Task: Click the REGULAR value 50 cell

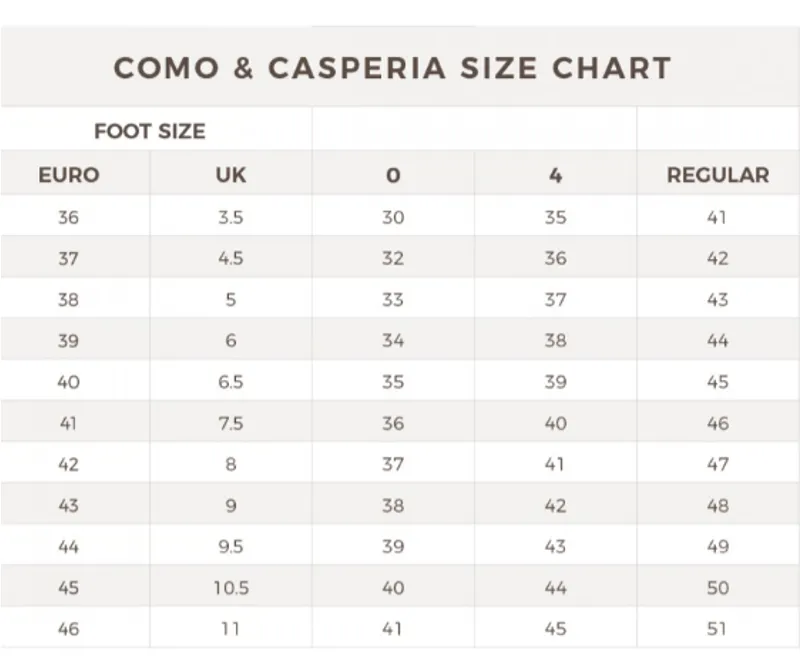Action: pyautogui.click(x=717, y=588)
